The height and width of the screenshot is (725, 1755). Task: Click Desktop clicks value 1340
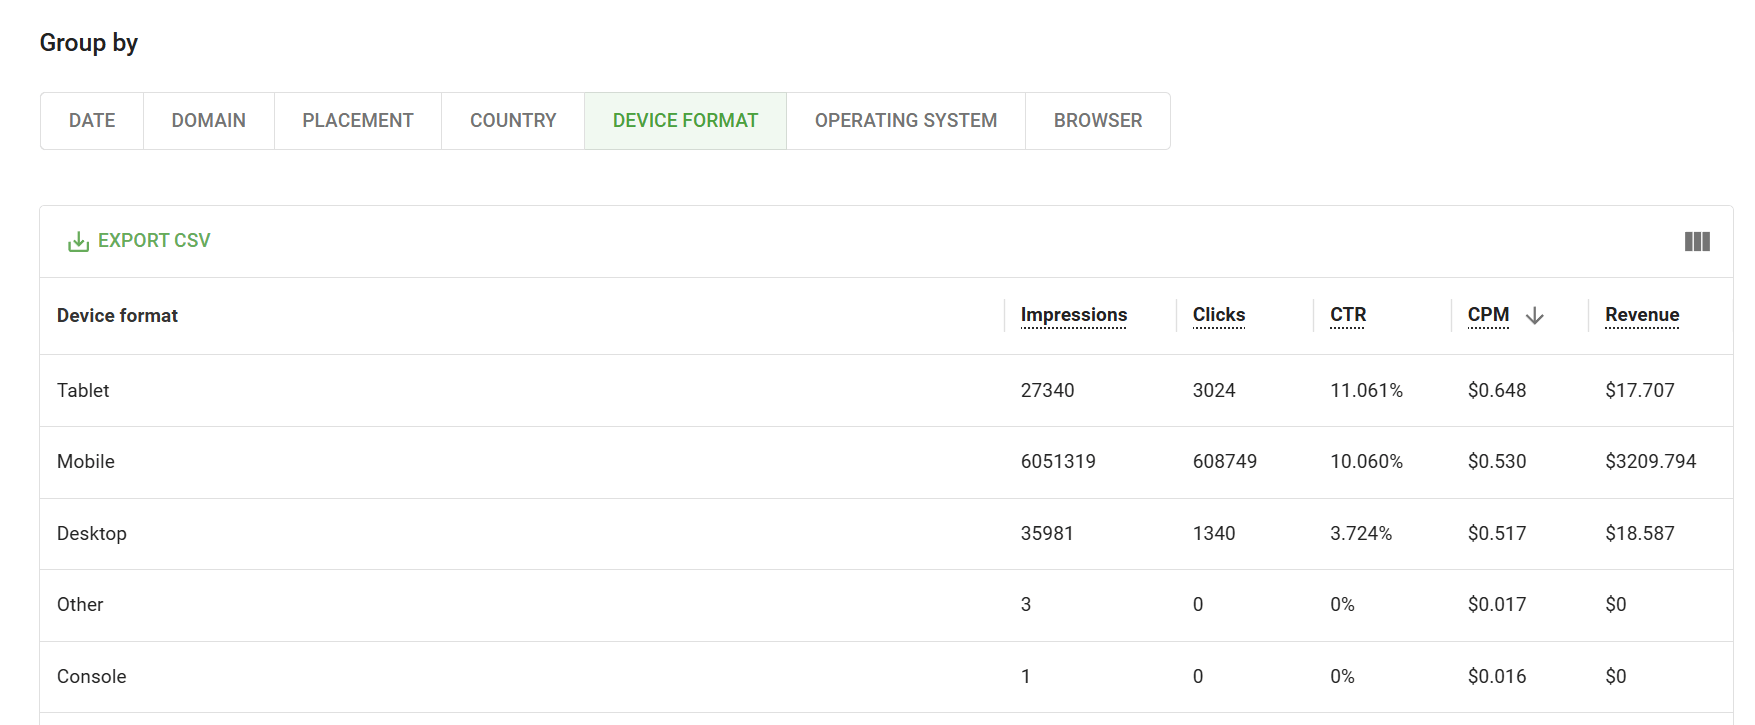click(x=1214, y=534)
